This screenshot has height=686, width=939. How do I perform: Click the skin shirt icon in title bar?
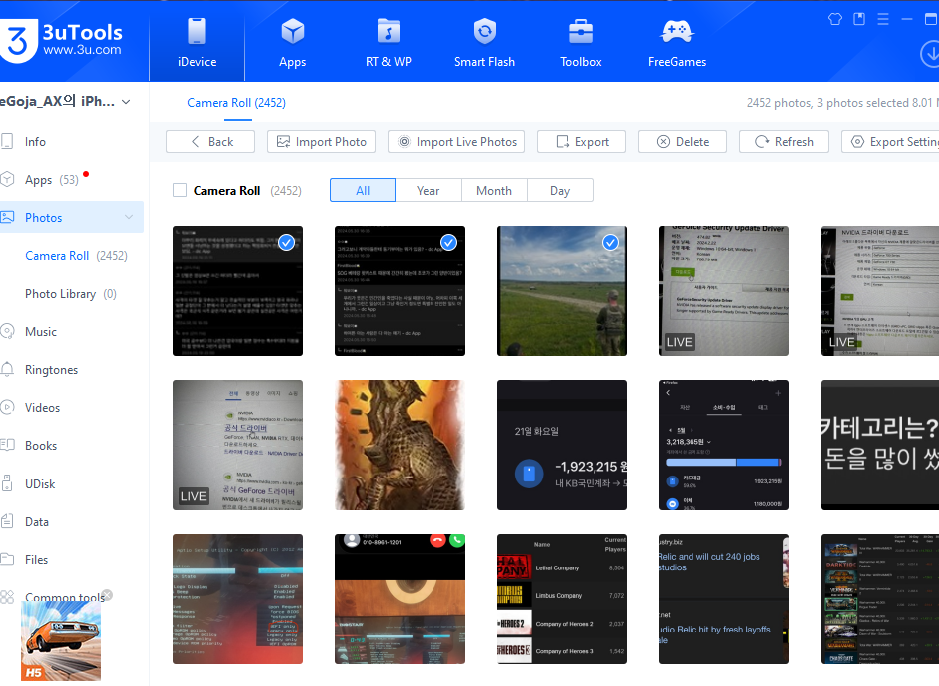pyautogui.click(x=835, y=19)
